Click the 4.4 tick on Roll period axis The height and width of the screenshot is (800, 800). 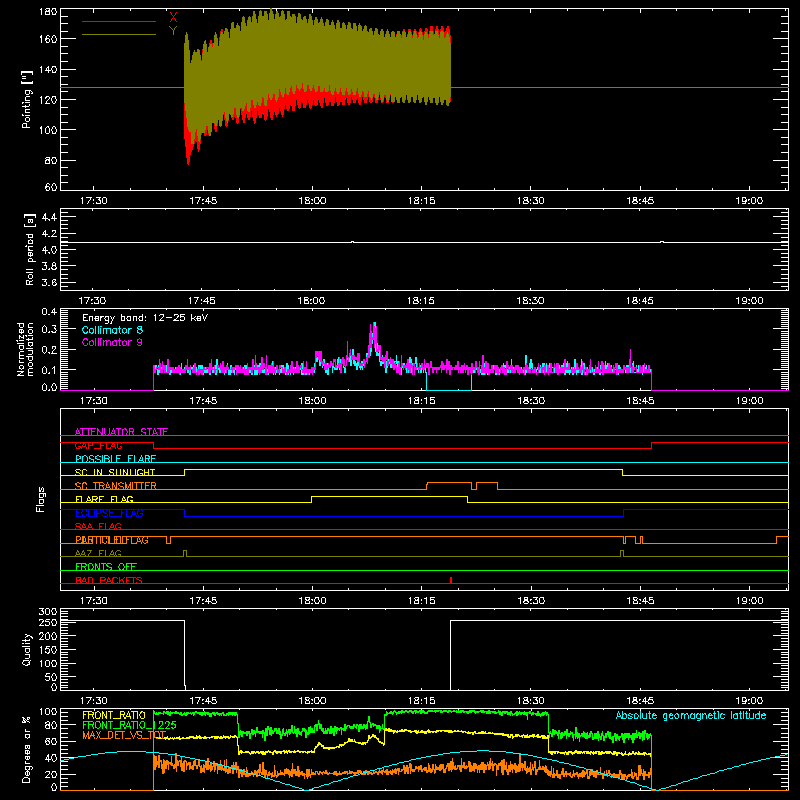(49, 218)
